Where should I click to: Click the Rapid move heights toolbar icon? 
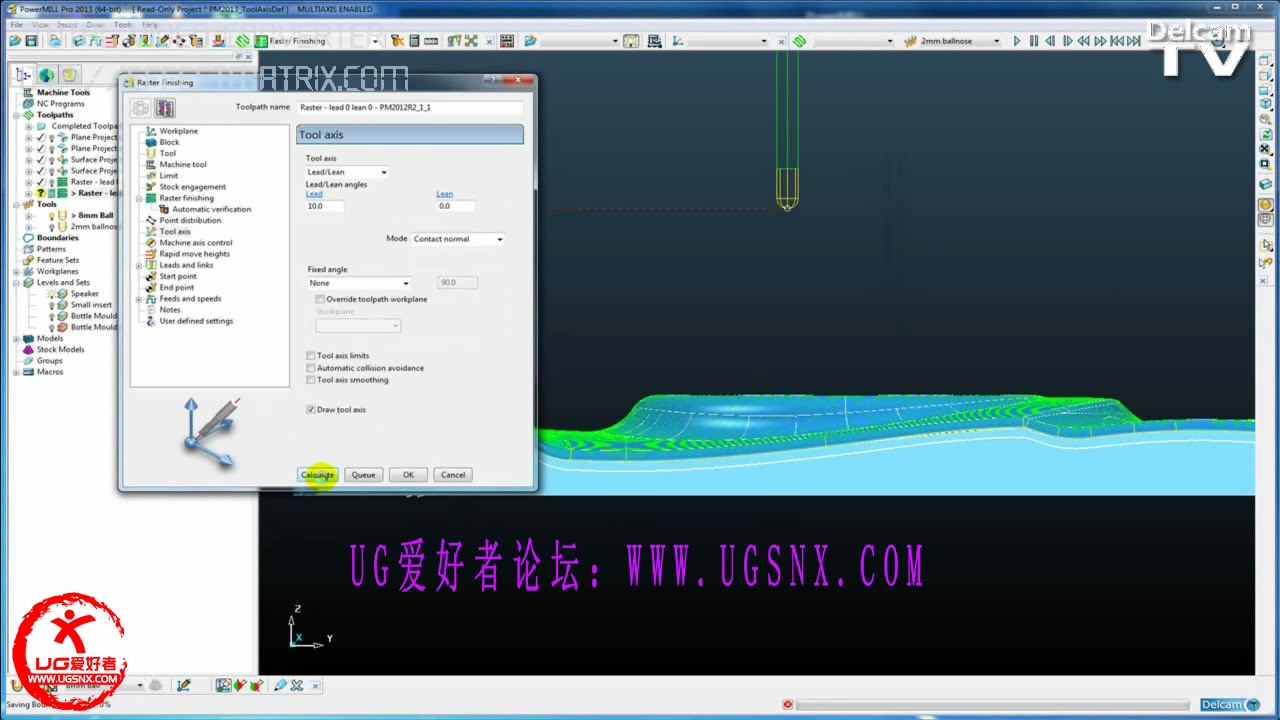point(111,41)
